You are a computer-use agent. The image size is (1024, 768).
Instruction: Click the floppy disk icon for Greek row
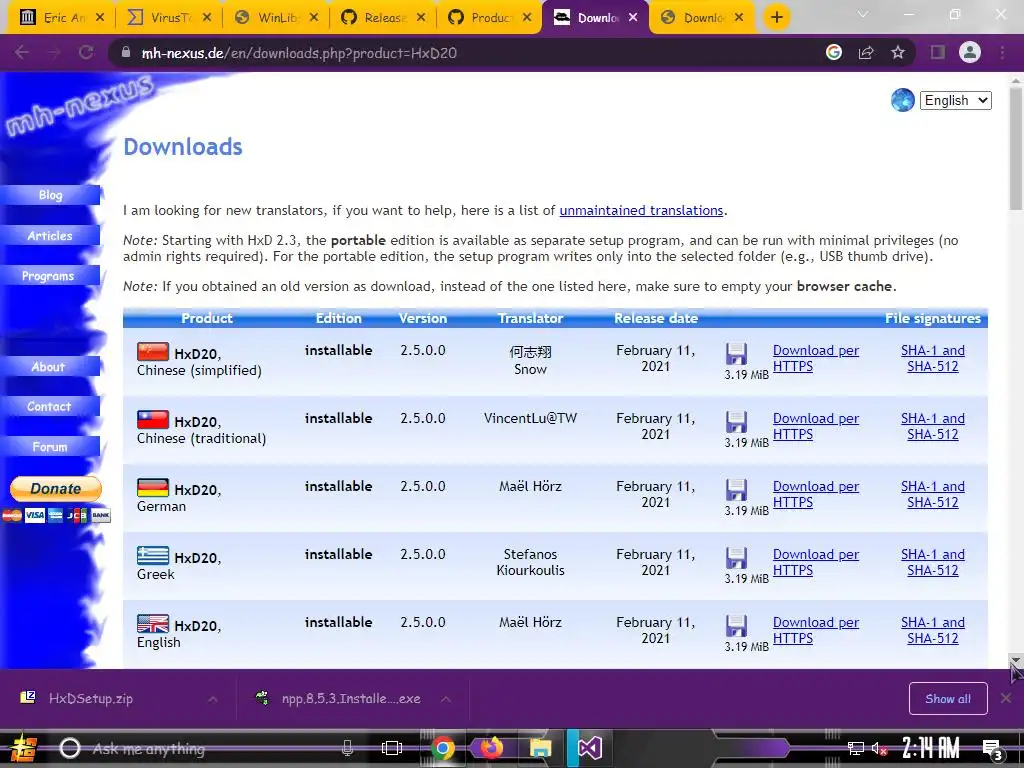coord(736,558)
